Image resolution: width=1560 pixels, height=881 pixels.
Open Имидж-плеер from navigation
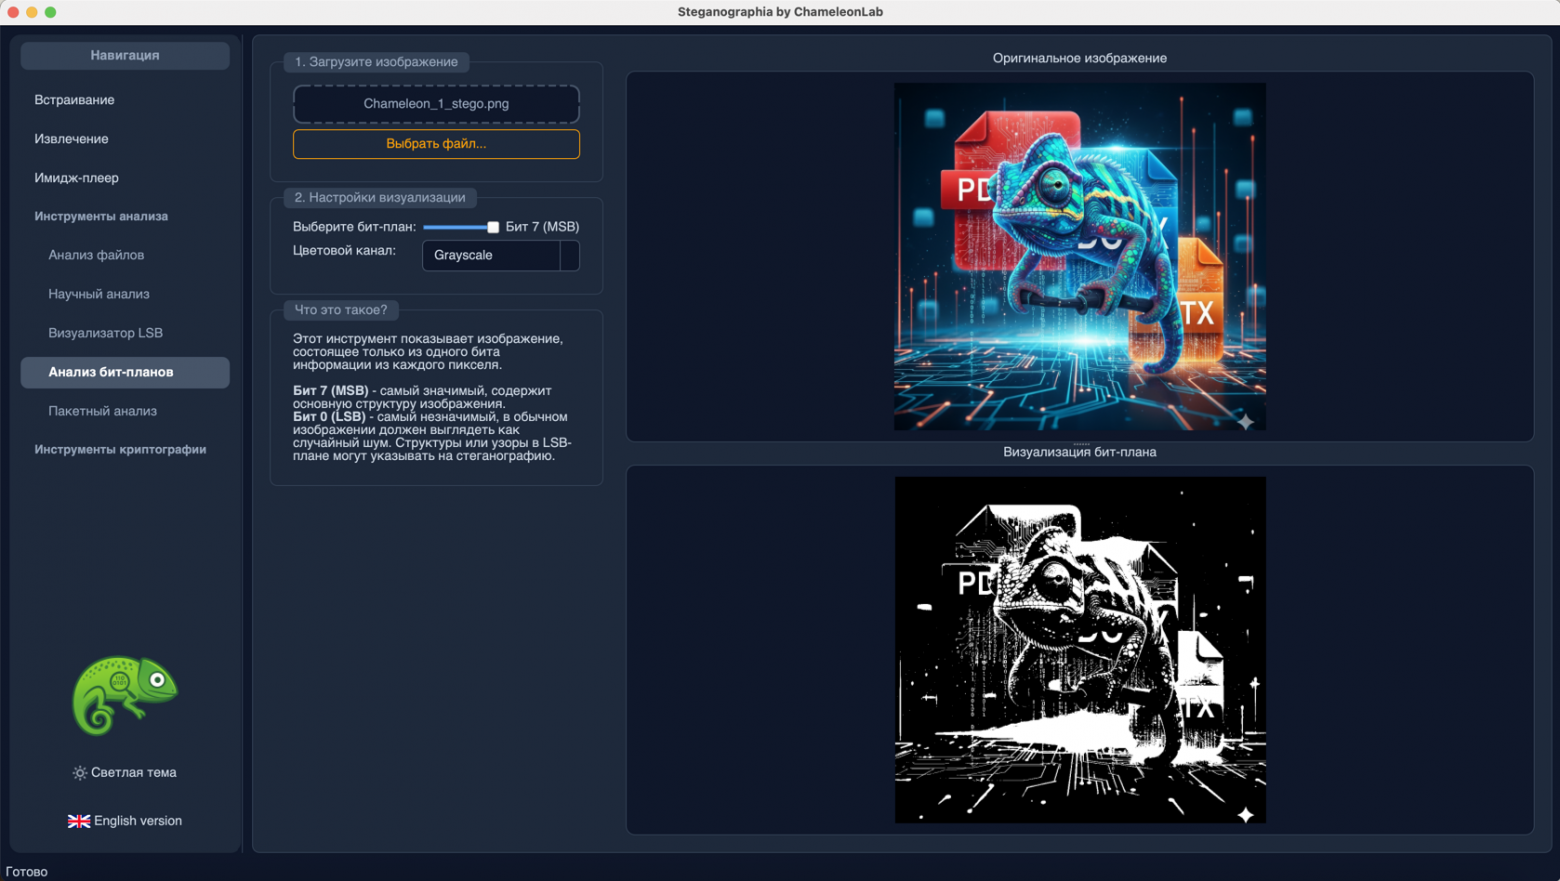(76, 178)
